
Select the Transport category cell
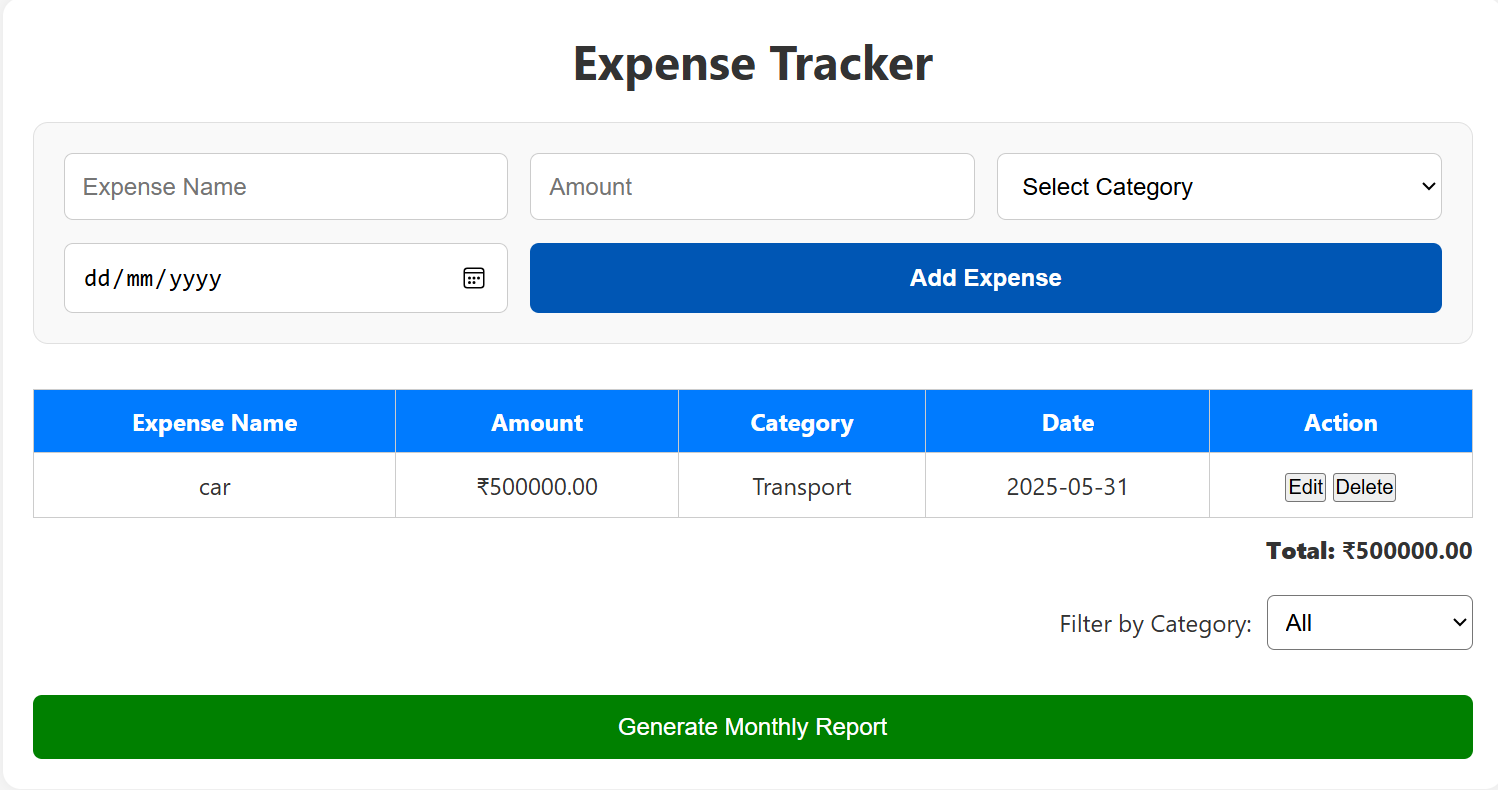[x=802, y=487]
